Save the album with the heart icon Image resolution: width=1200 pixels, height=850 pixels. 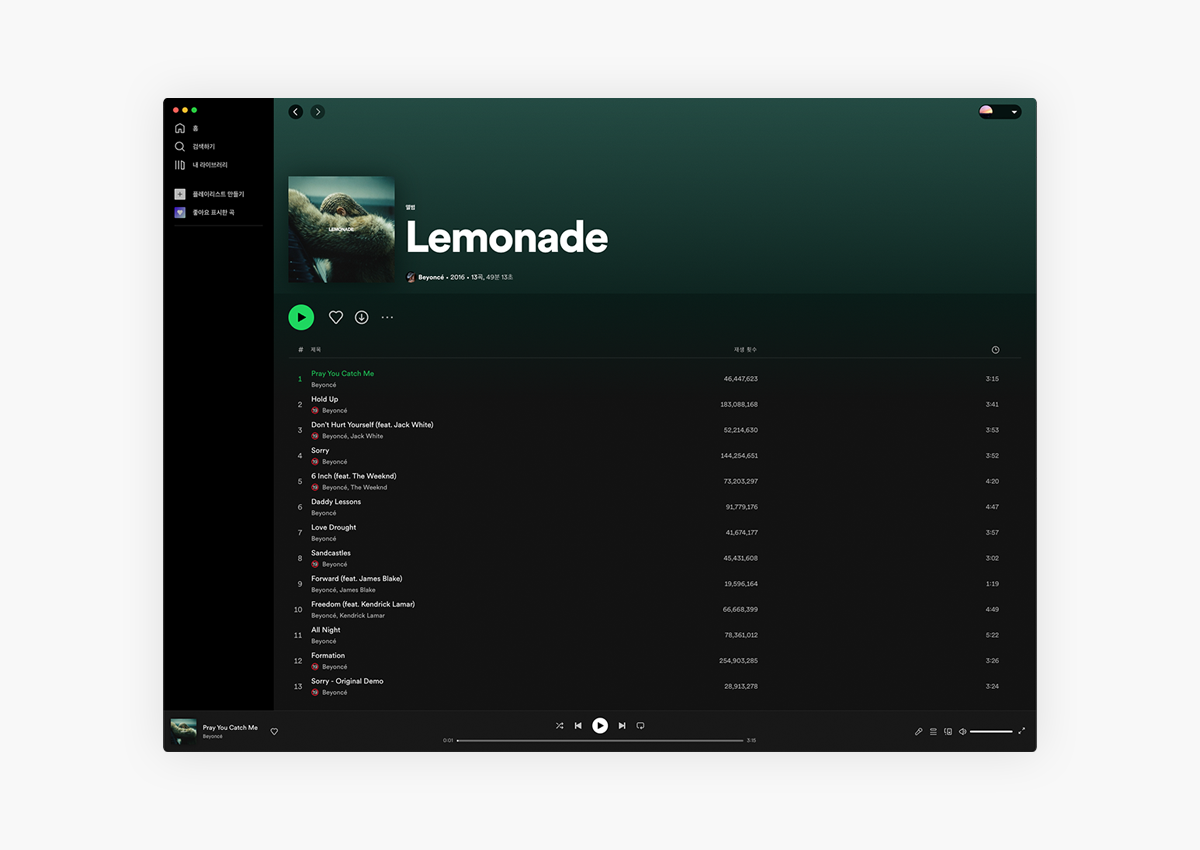pos(336,317)
